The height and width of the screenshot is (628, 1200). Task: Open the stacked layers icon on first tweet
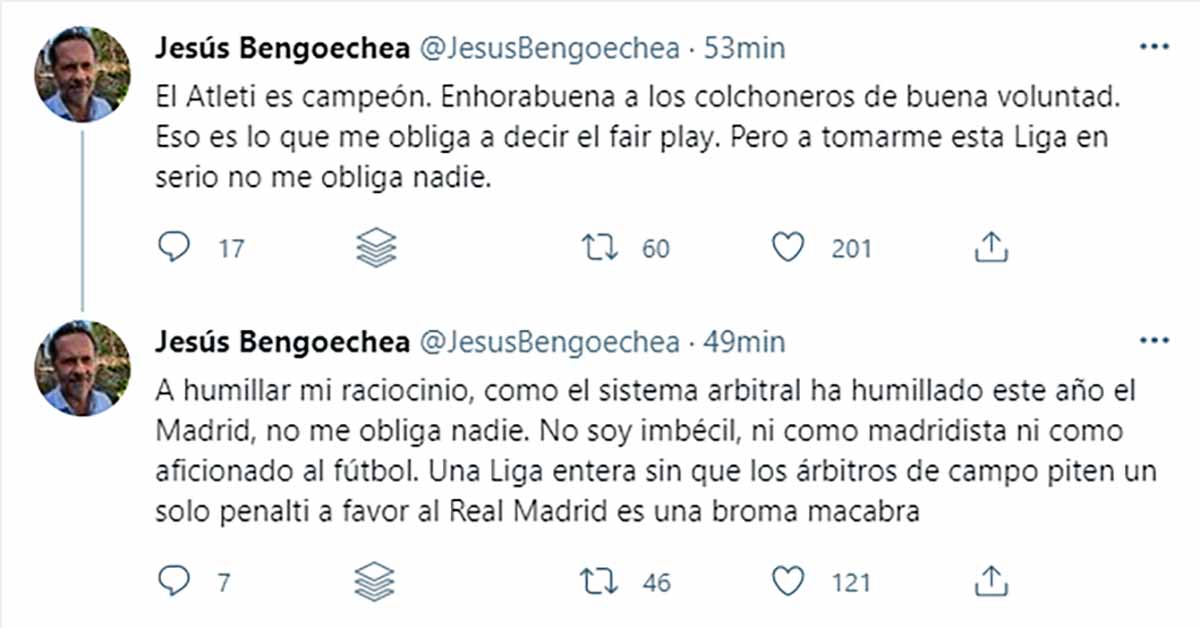pyautogui.click(x=376, y=248)
